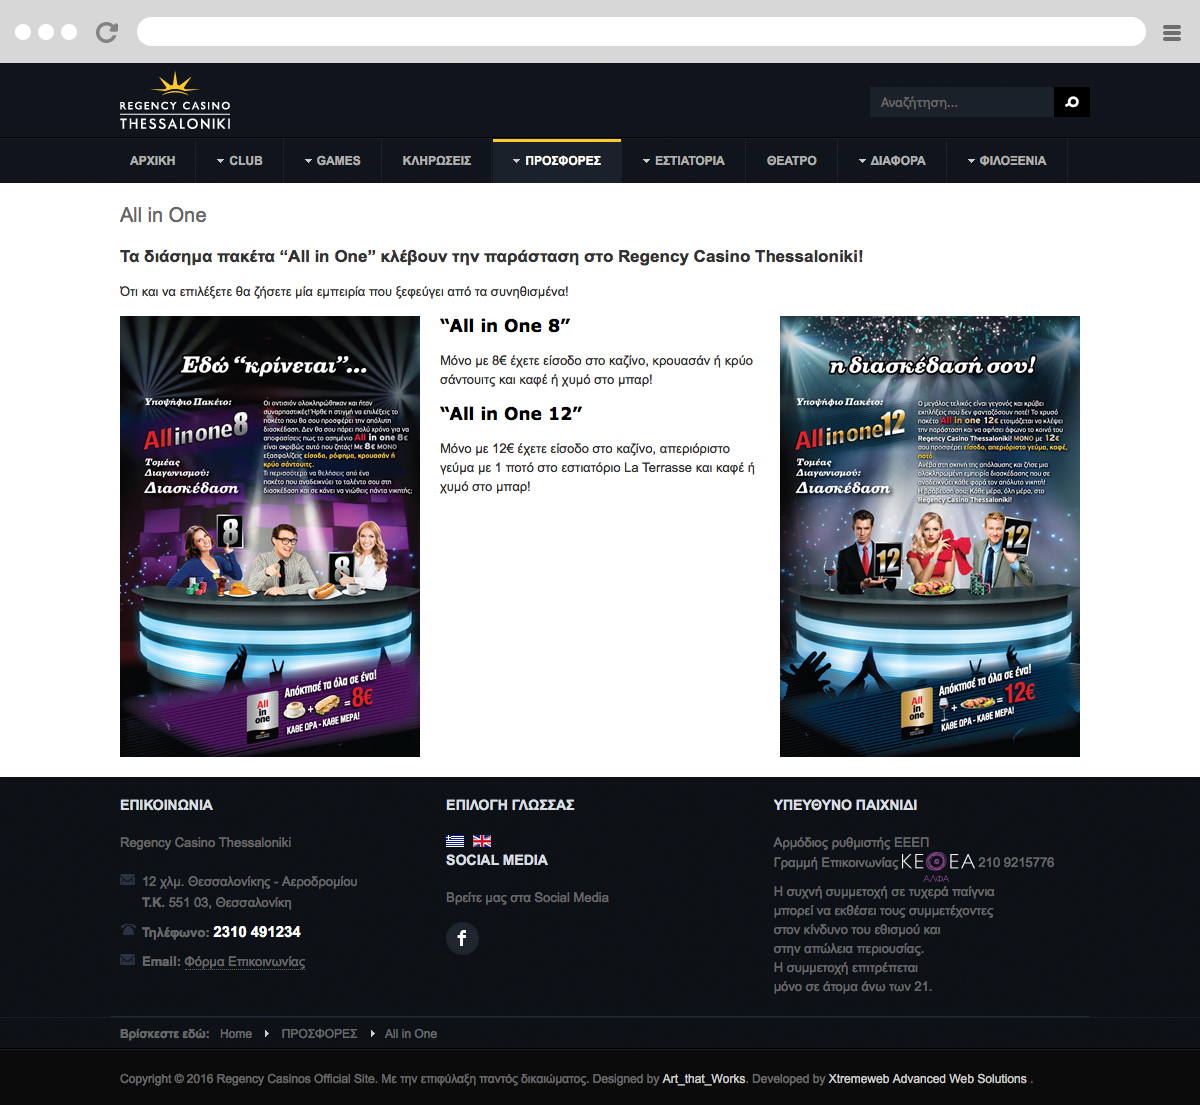Image resolution: width=1200 pixels, height=1105 pixels.
Task: Click the phone icon beside Τηλέφωνο
Action: click(127, 930)
